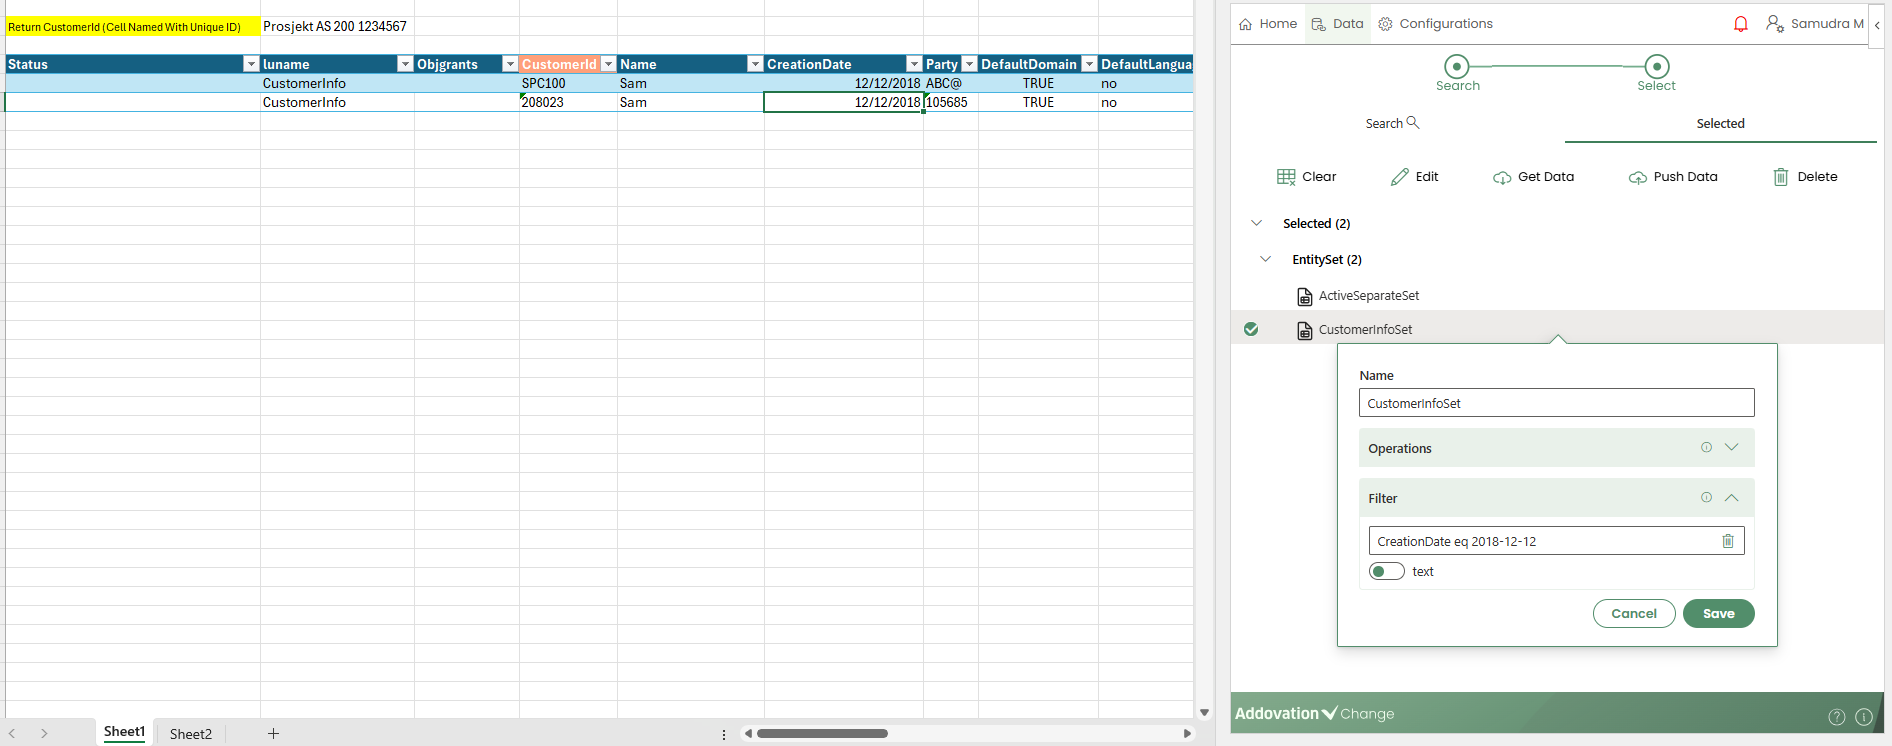Select the Search step circle in progress bar
The height and width of the screenshot is (746, 1892).
[1457, 67]
